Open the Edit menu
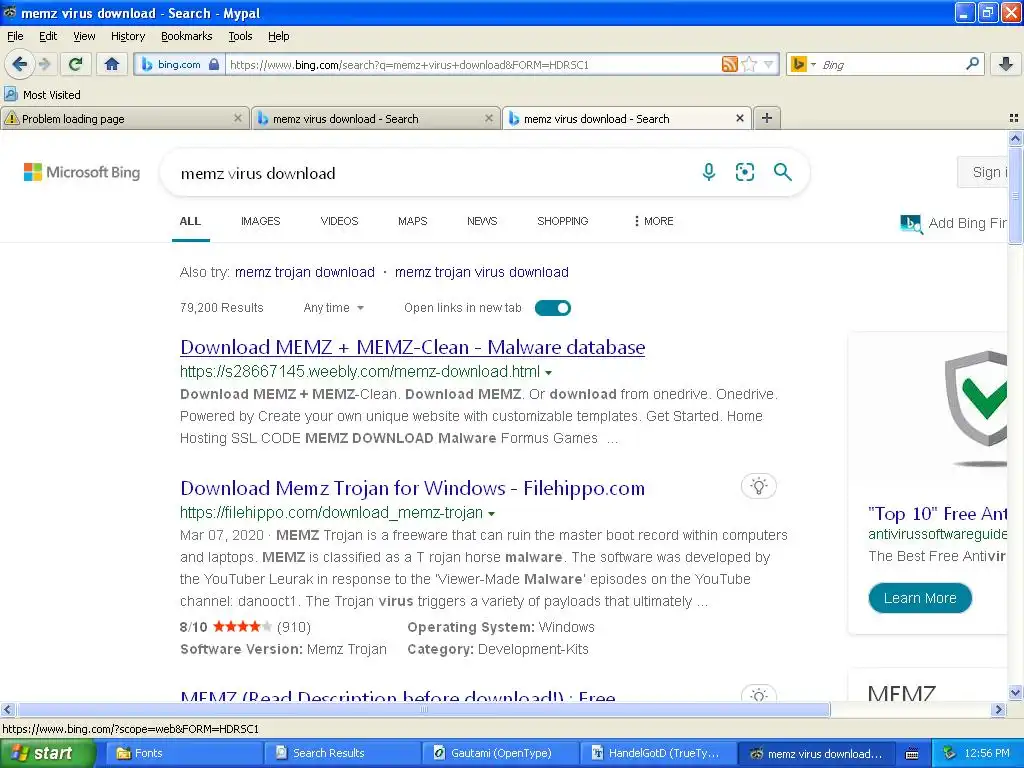The width and height of the screenshot is (1024, 768). click(x=48, y=36)
